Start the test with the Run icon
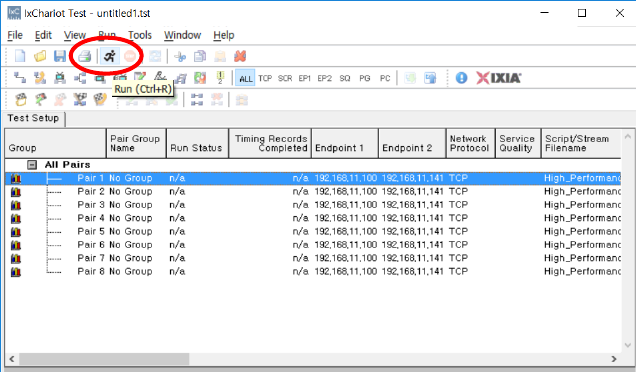The height and width of the screenshot is (372, 636). pyautogui.click(x=110, y=56)
